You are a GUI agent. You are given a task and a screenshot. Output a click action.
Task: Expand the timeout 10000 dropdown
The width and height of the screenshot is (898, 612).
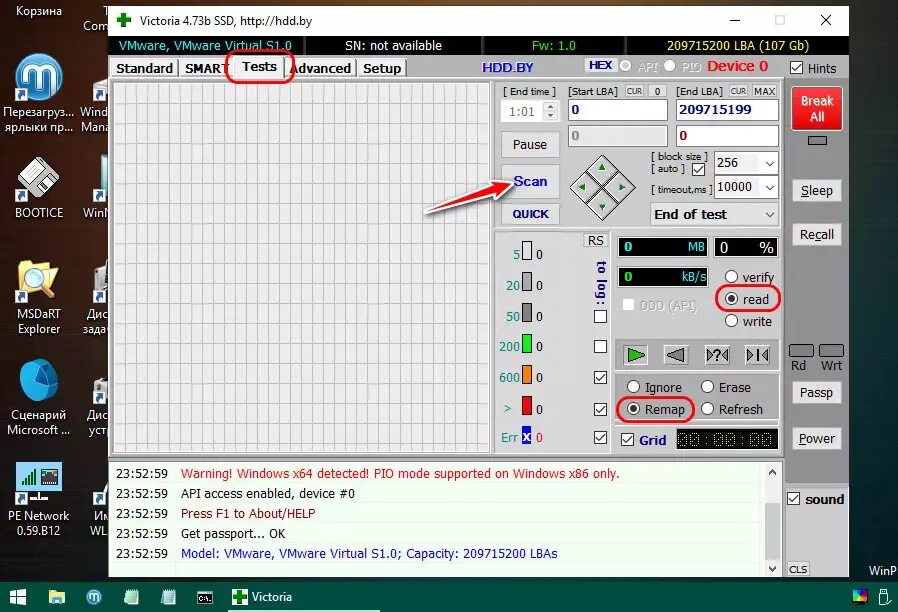click(769, 187)
